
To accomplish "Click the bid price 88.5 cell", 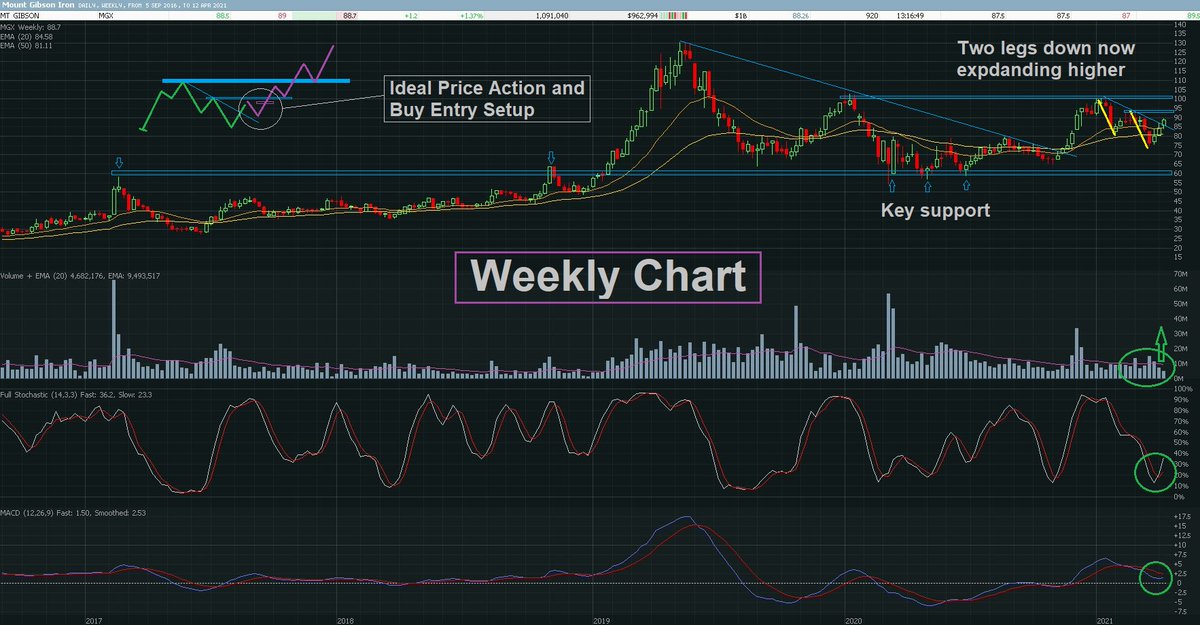I will [x=221, y=18].
